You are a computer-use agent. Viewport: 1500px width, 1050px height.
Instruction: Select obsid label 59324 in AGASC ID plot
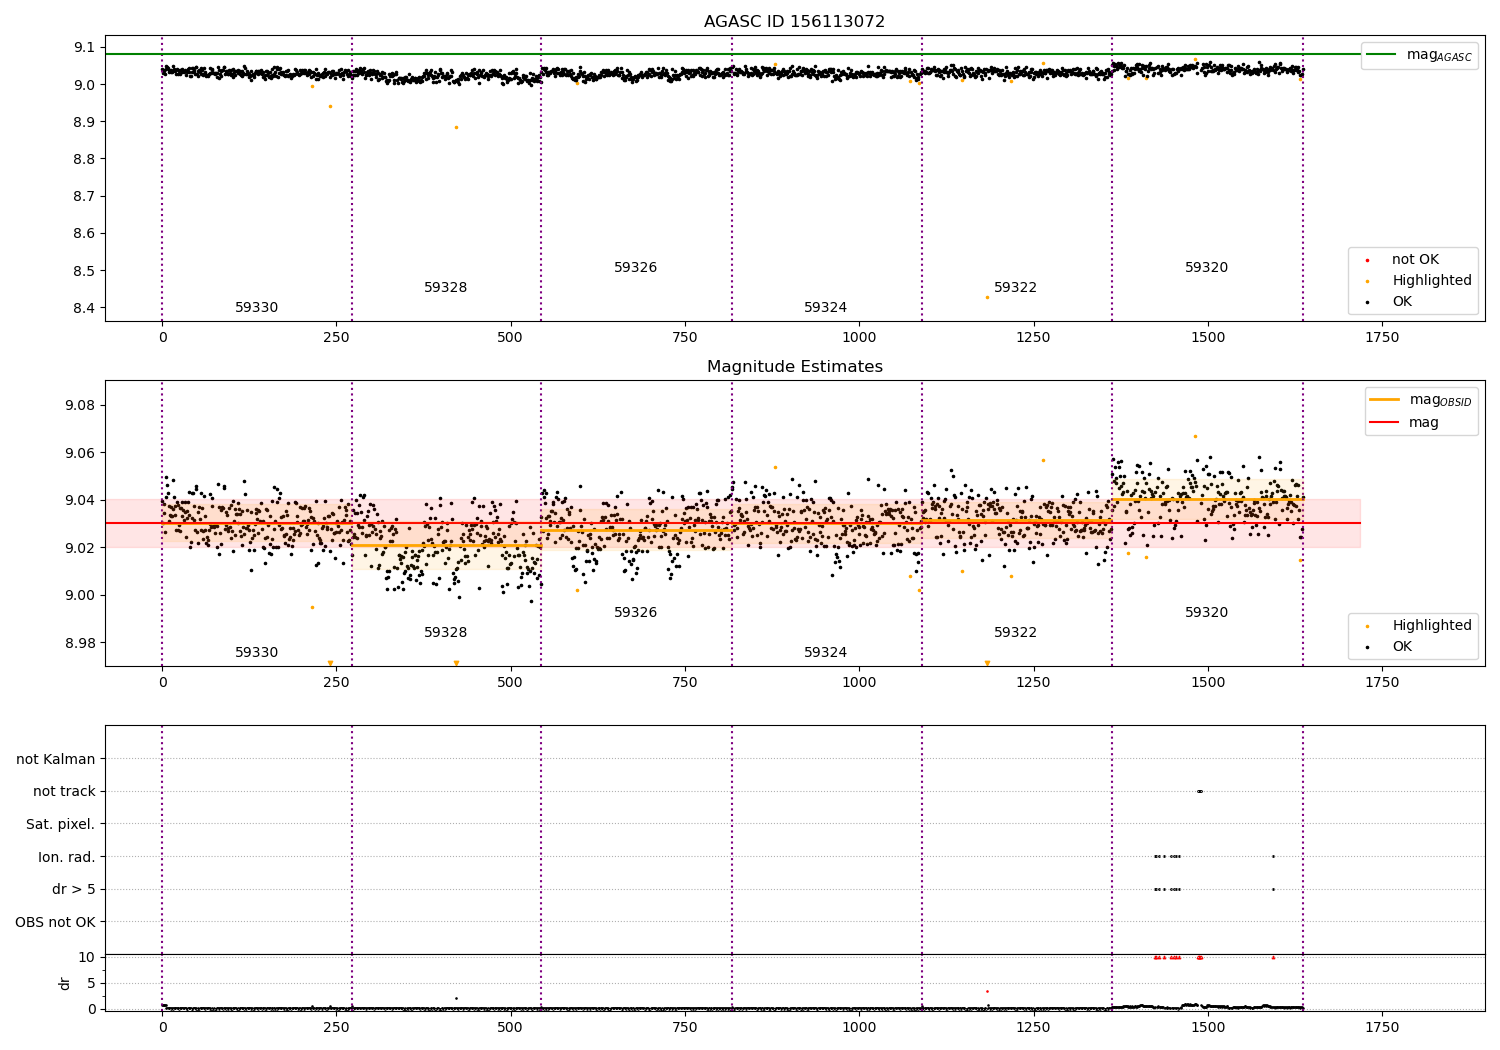825,308
